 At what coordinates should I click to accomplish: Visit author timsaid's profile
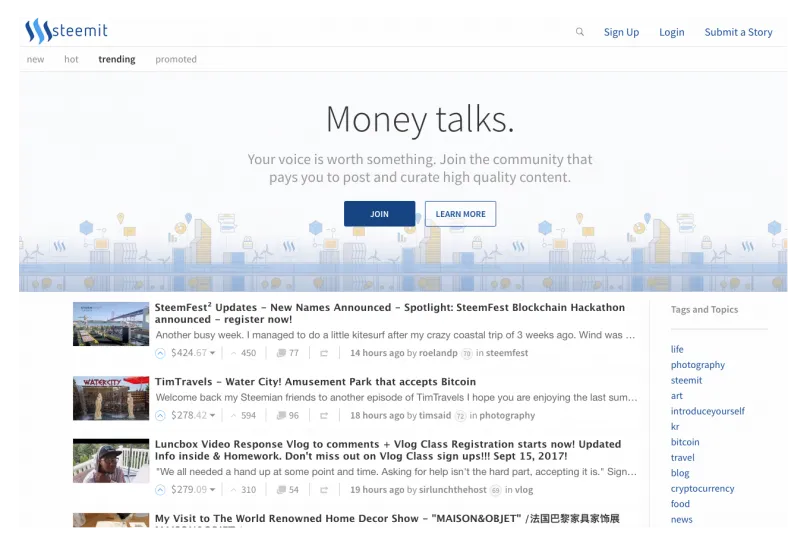tap(435, 416)
